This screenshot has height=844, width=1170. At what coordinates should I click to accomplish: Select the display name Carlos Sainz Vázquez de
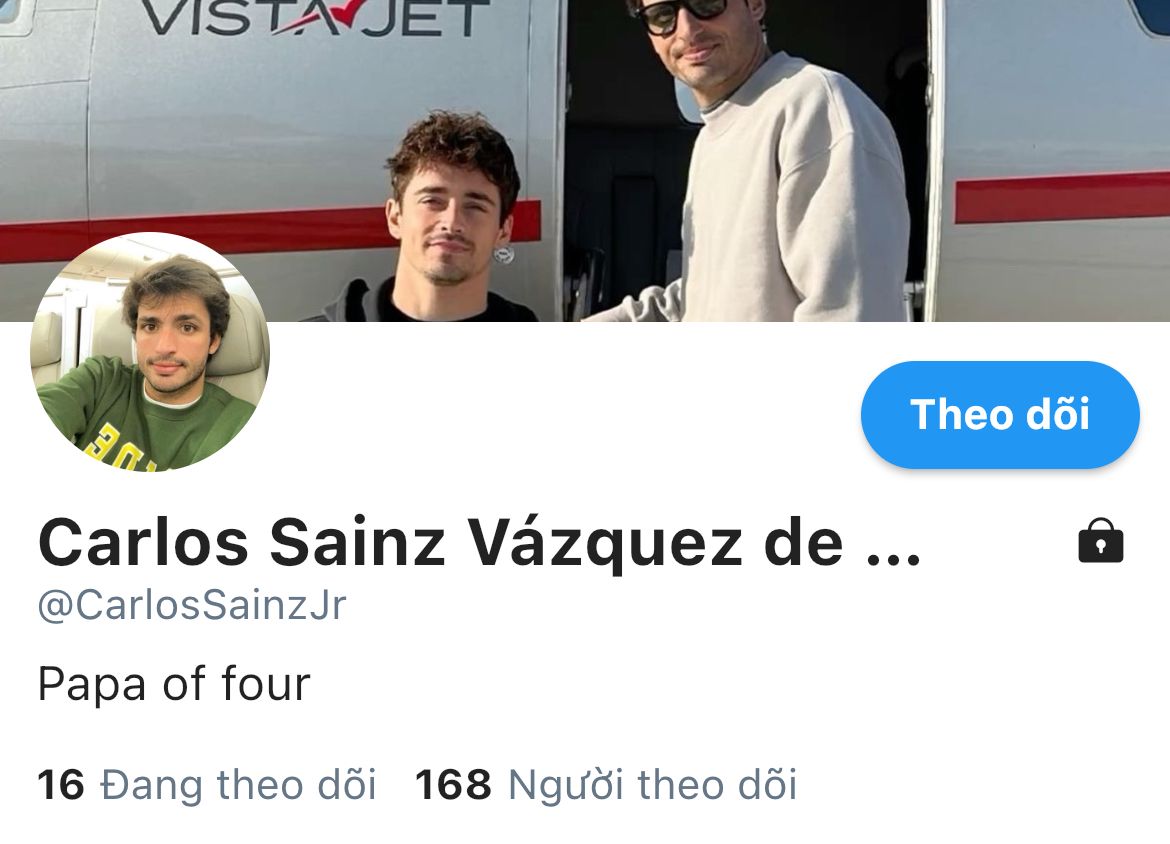440,544
